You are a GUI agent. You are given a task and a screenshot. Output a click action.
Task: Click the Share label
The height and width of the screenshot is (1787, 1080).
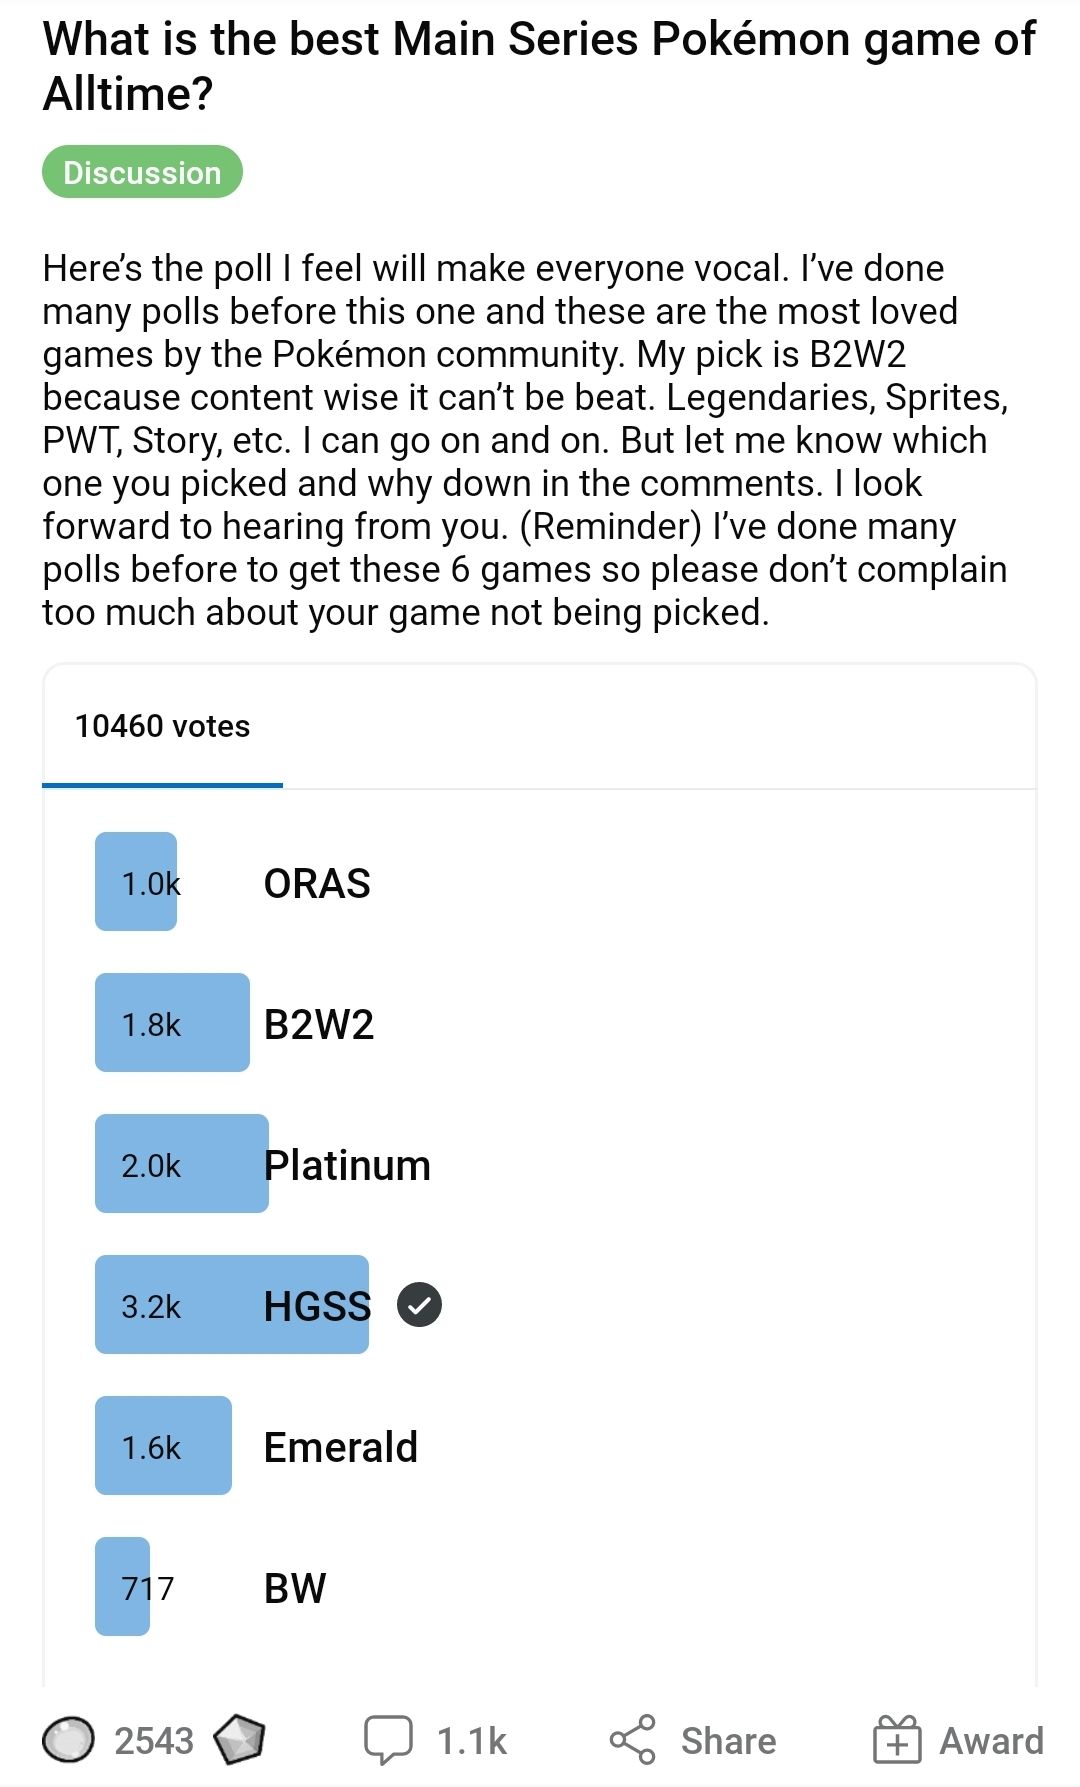click(x=728, y=1741)
